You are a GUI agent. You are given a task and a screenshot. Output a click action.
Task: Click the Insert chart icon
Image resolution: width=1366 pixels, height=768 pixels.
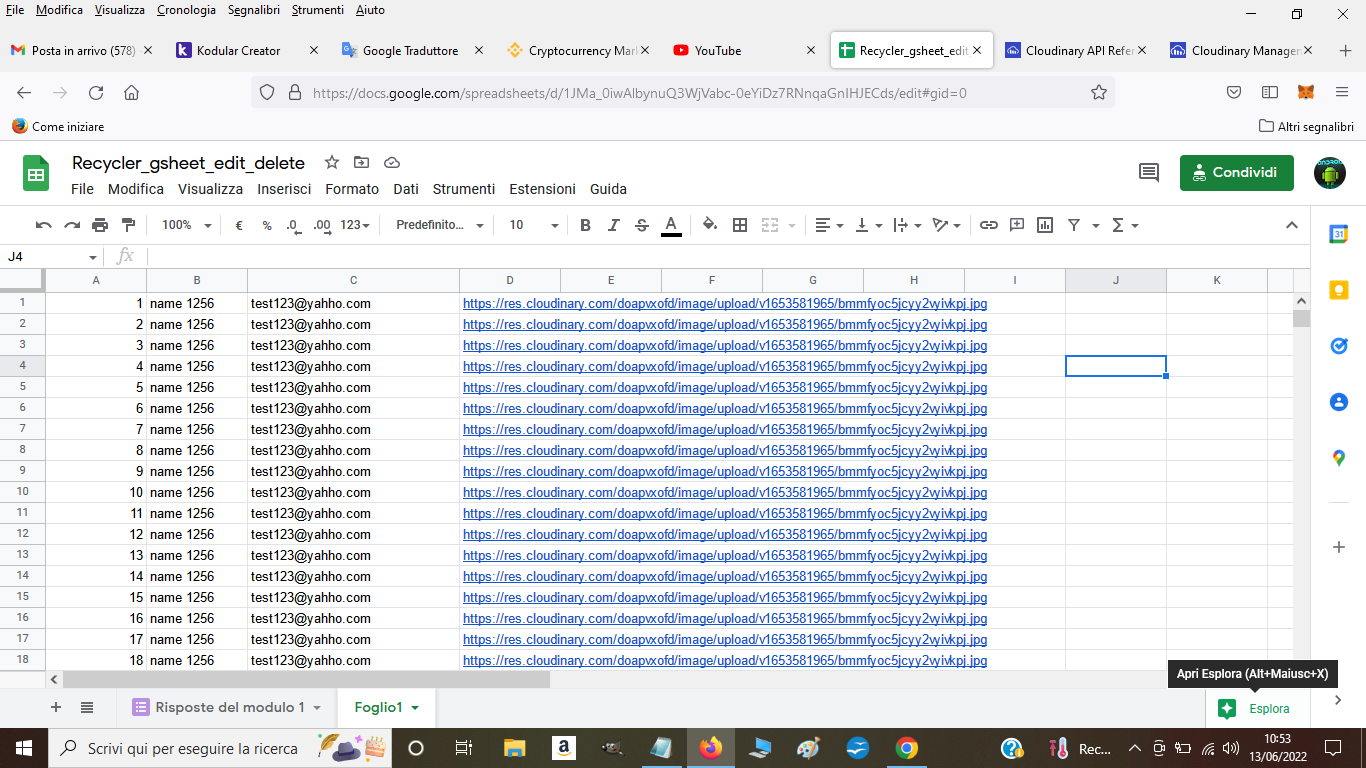(x=1045, y=225)
